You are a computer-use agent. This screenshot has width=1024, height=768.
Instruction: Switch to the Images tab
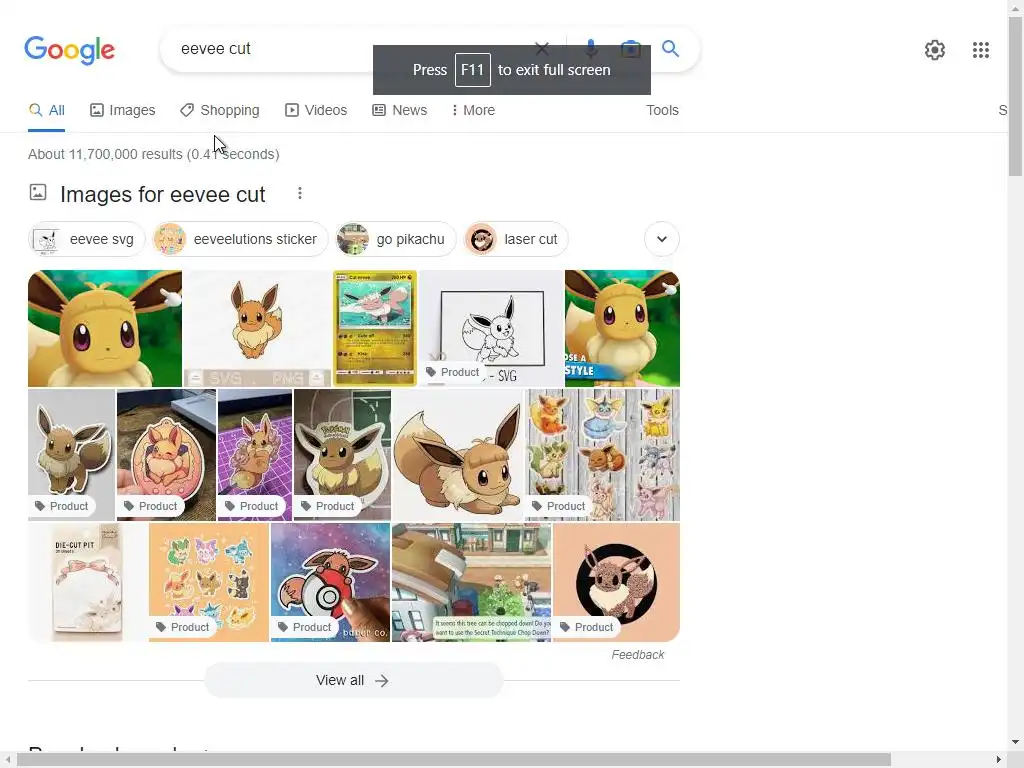pyautogui.click(x=123, y=110)
